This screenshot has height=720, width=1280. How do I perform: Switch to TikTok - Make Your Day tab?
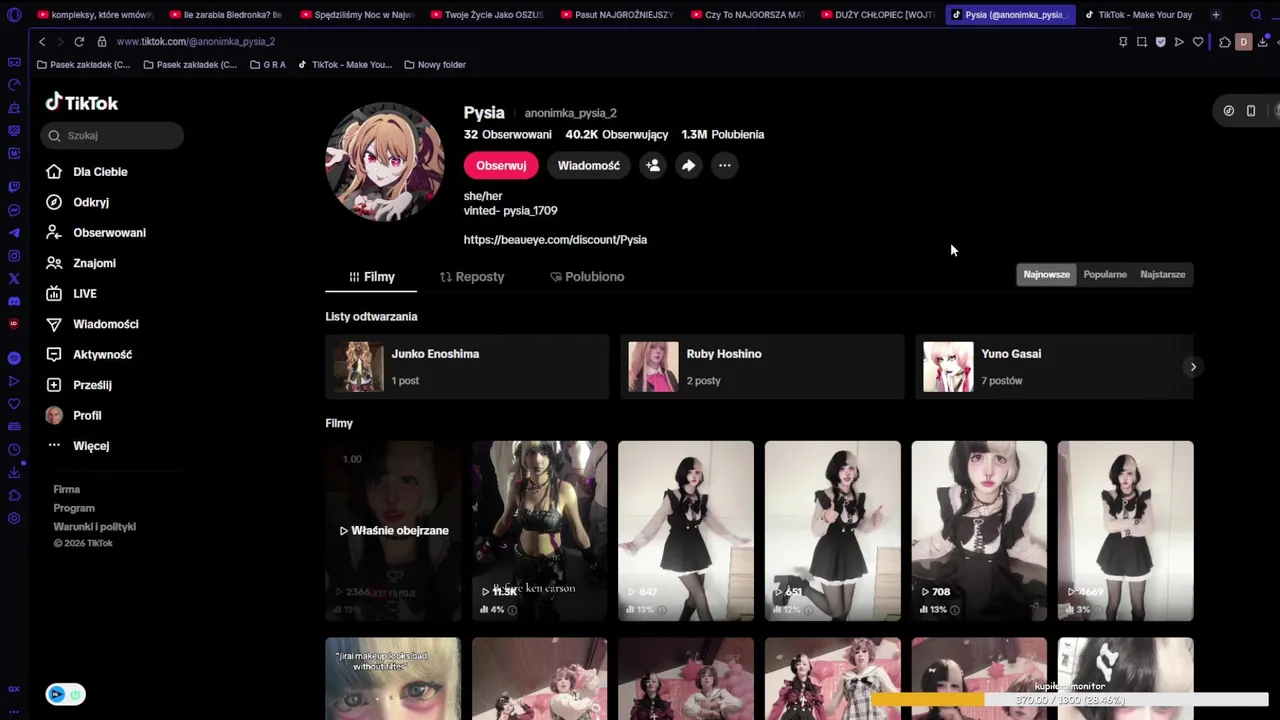click(1139, 15)
